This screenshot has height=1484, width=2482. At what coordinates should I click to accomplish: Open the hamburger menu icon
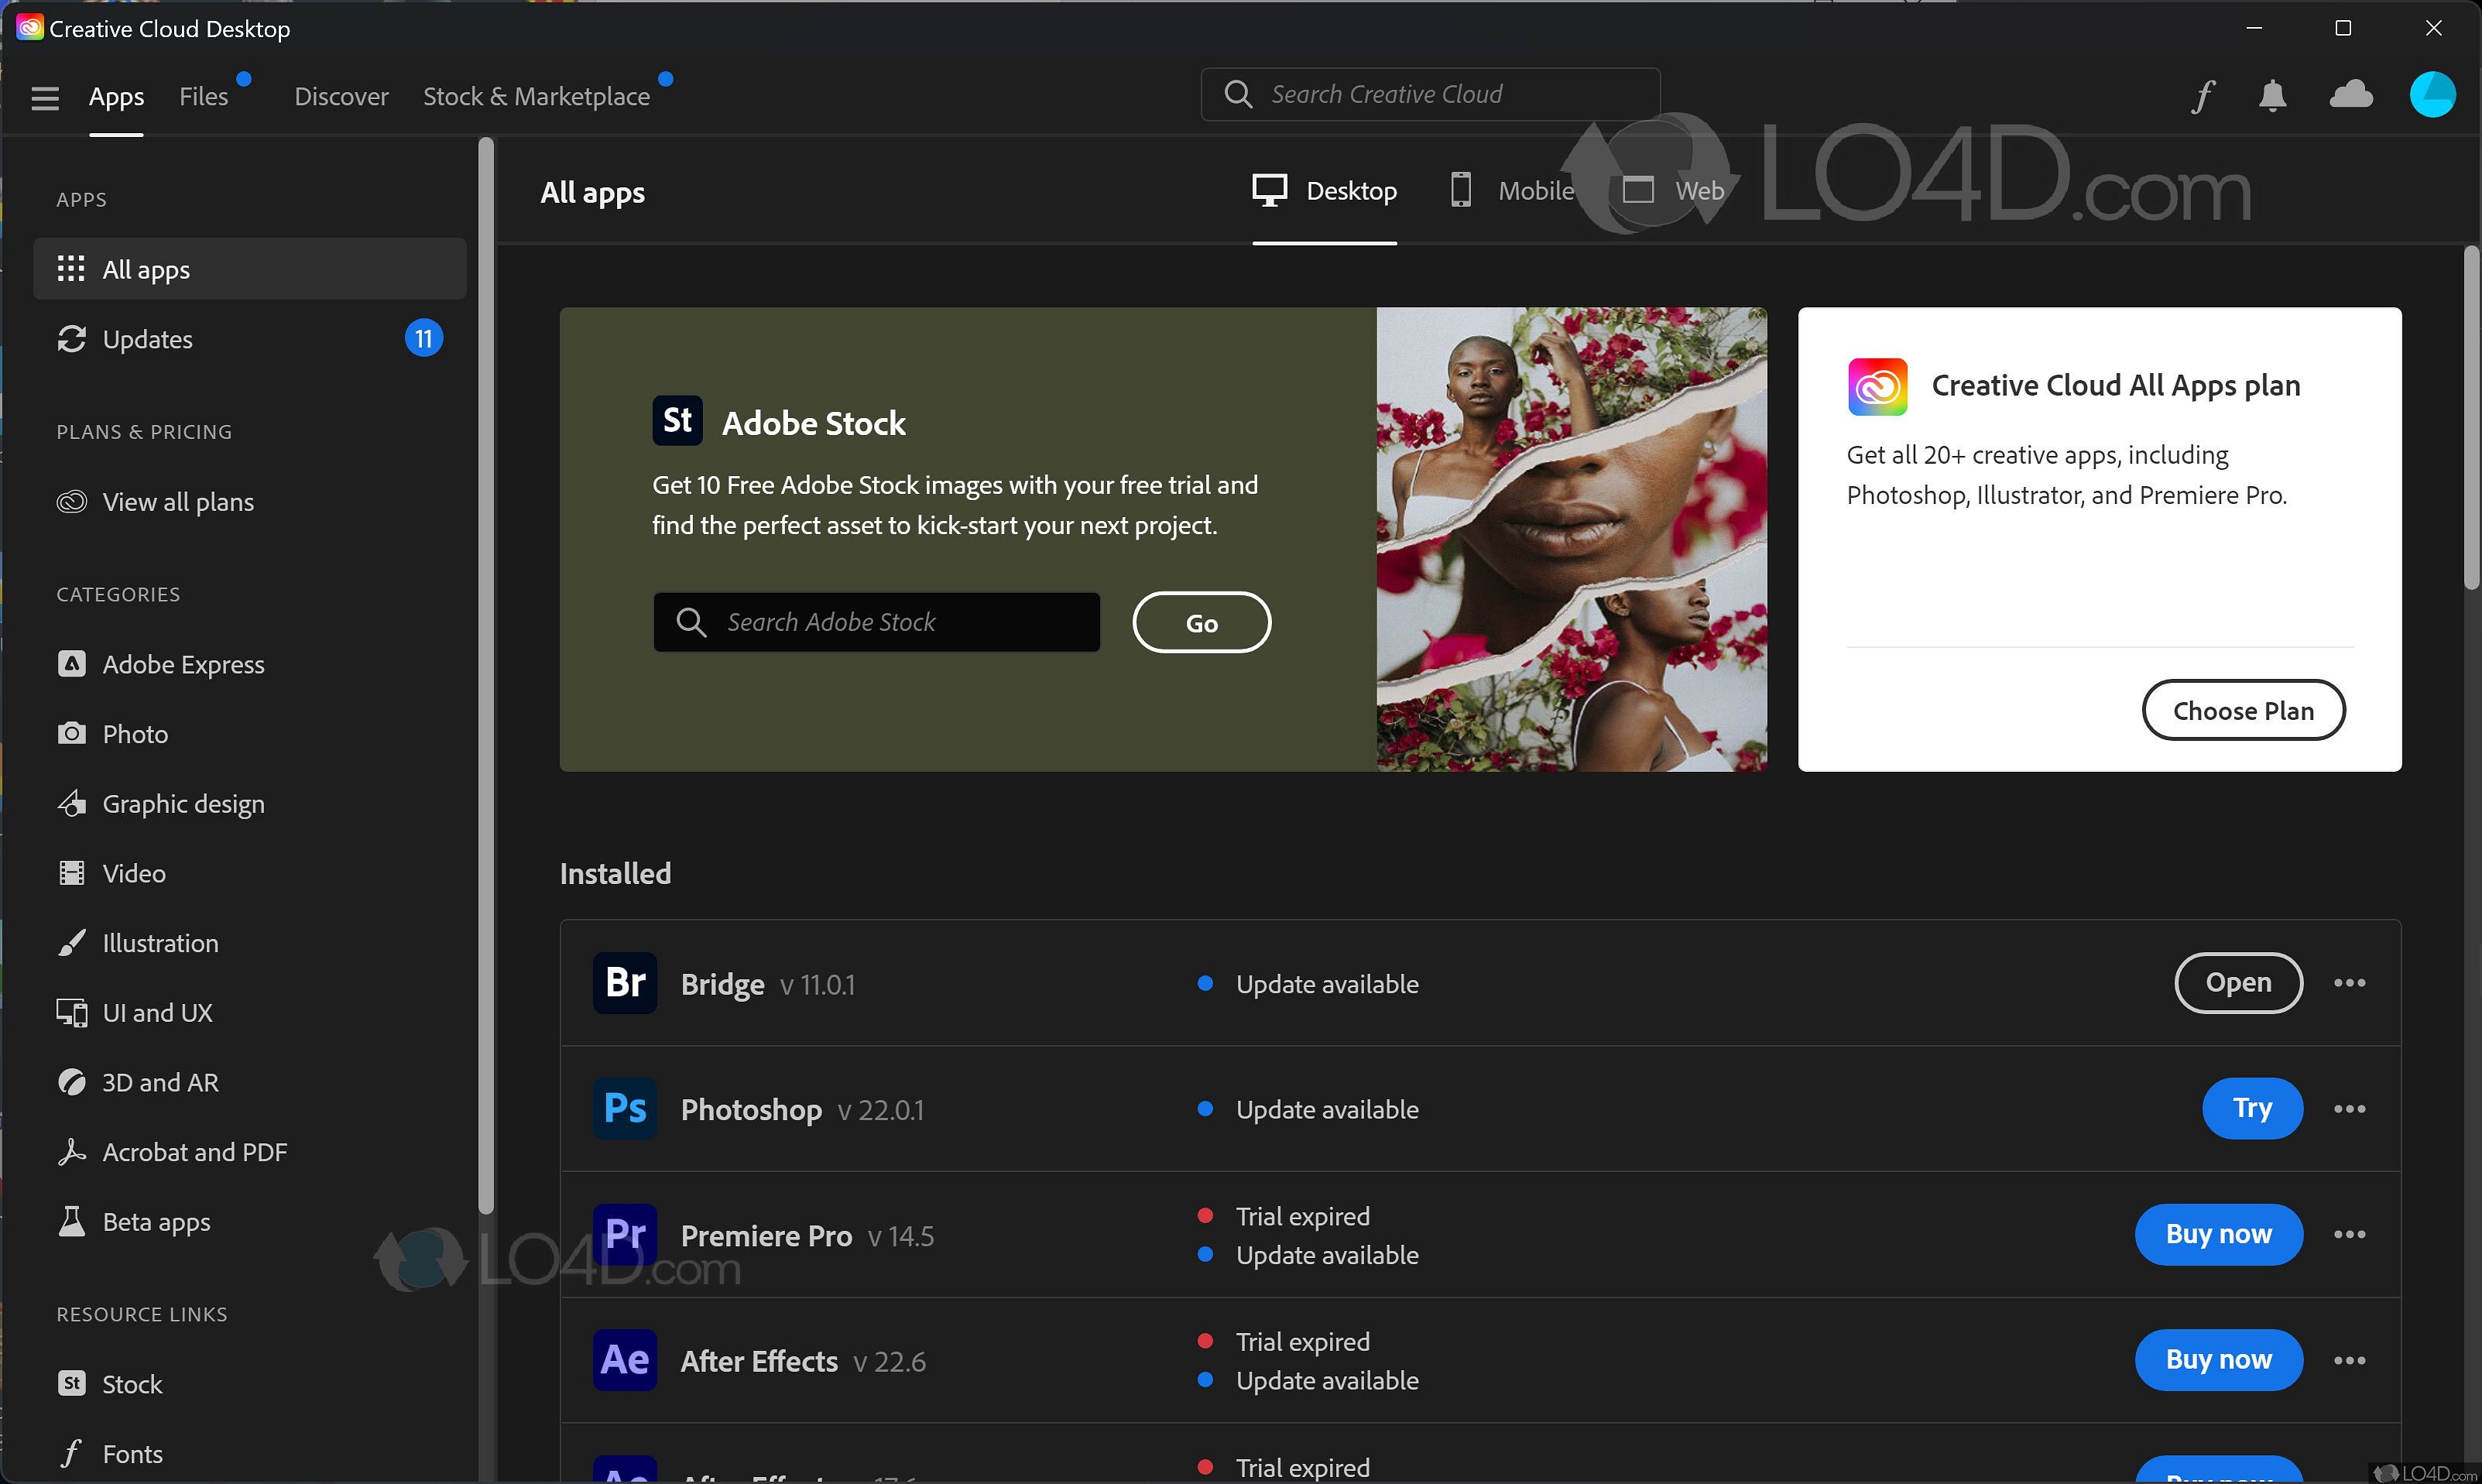(44, 97)
